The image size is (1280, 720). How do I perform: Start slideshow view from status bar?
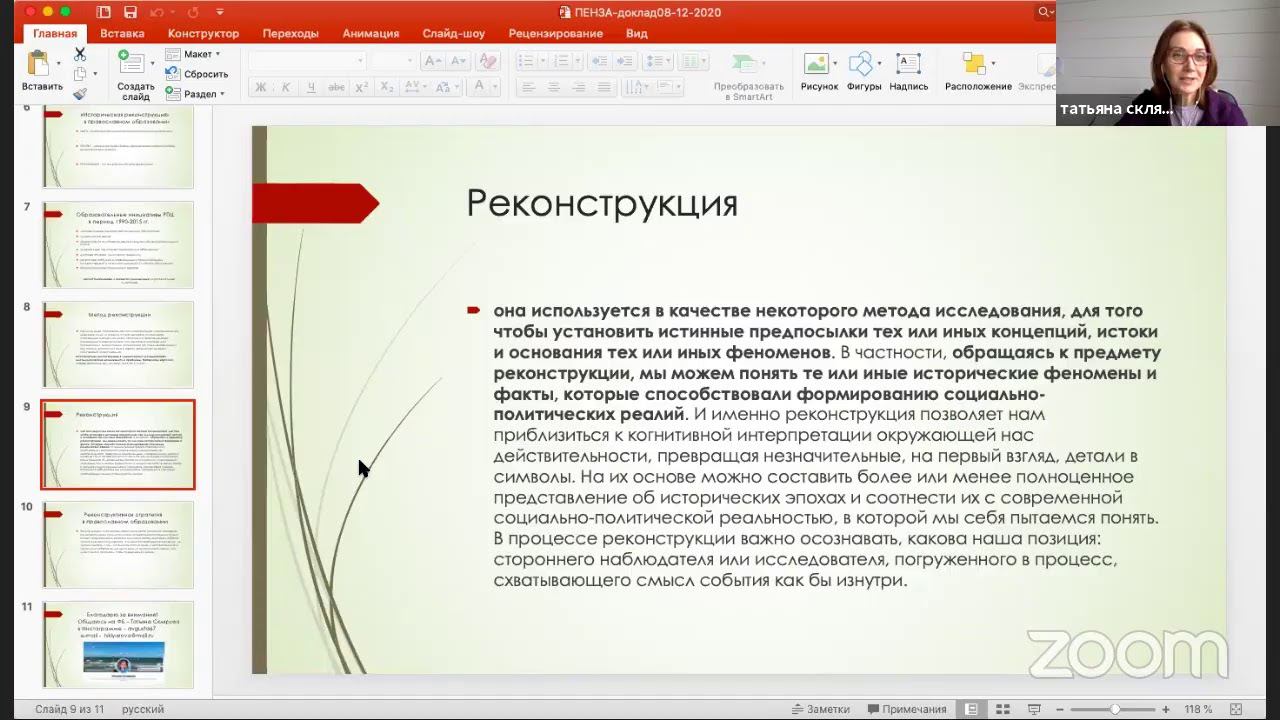coord(1034,709)
